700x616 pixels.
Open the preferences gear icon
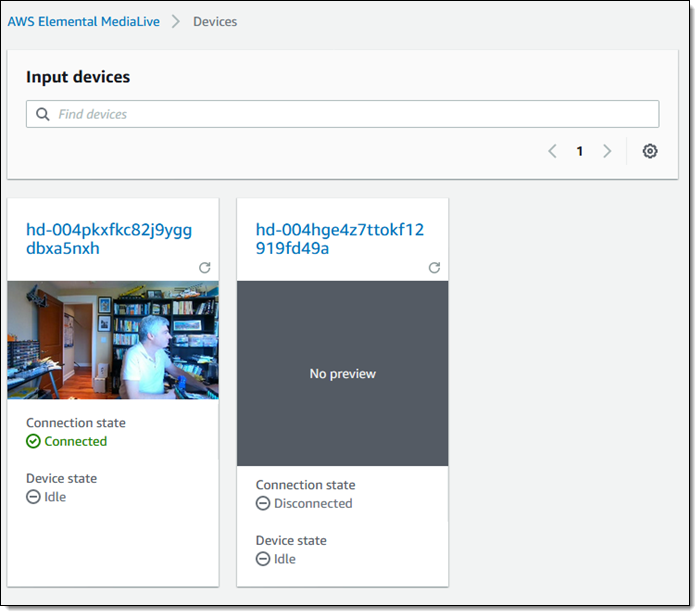(x=650, y=151)
